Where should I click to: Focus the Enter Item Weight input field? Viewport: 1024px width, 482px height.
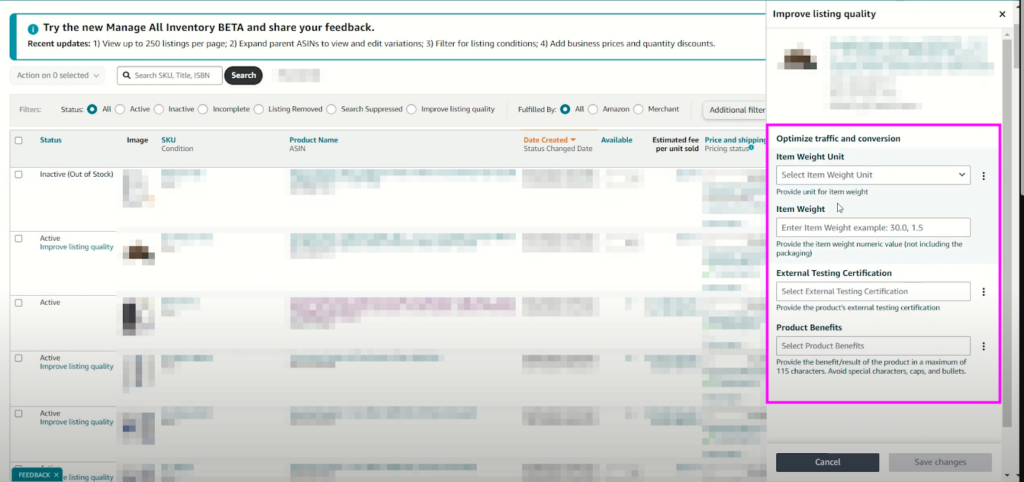[873, 227]
